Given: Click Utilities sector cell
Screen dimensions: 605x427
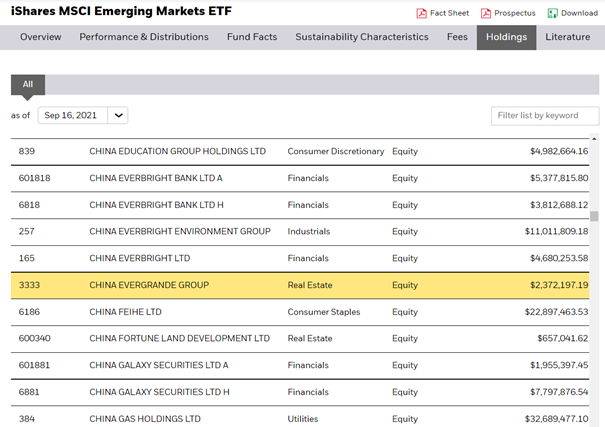Looking at the screenshot, I should click(303, 419).
